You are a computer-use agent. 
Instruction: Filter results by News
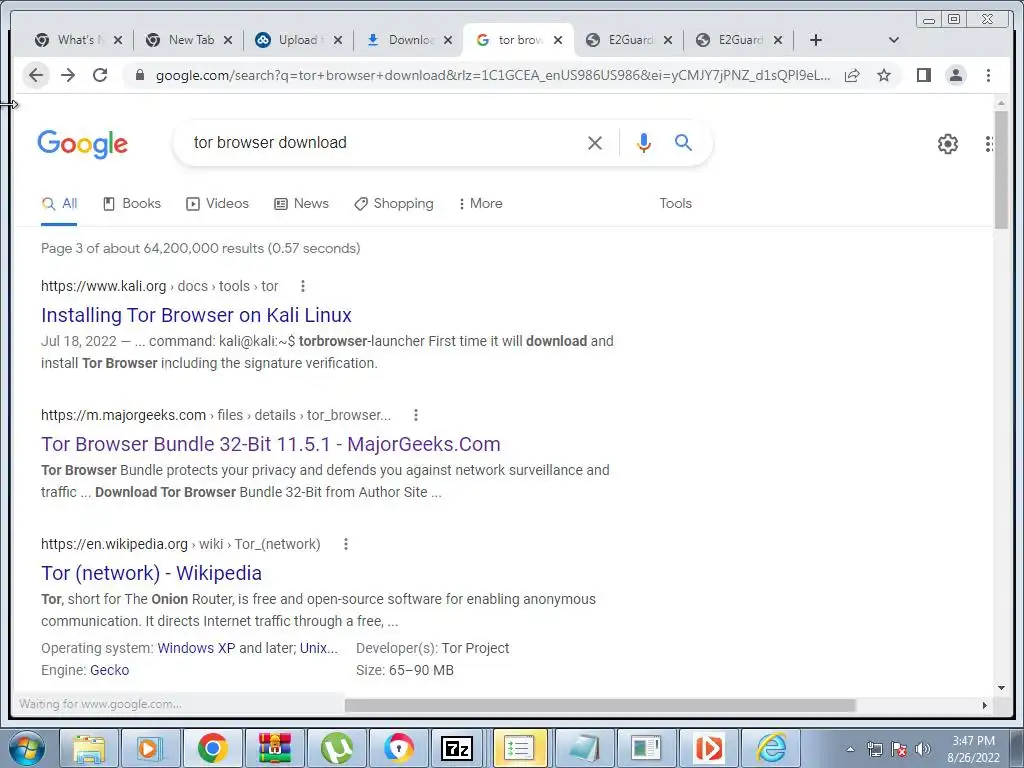click(x=301, y=204)
